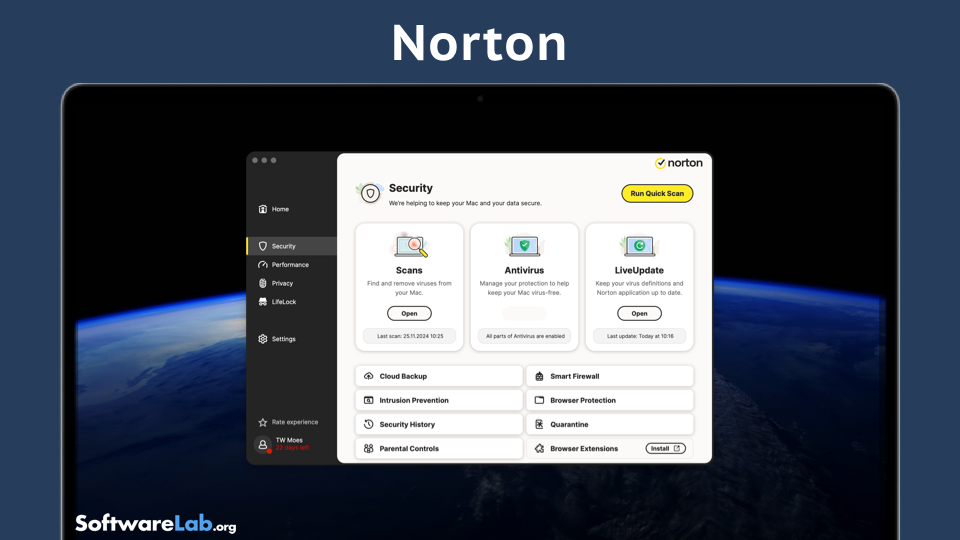Open the LiveUpdate card
The width and height of the screenshot is (960, 540).
[x=639, y=313]
